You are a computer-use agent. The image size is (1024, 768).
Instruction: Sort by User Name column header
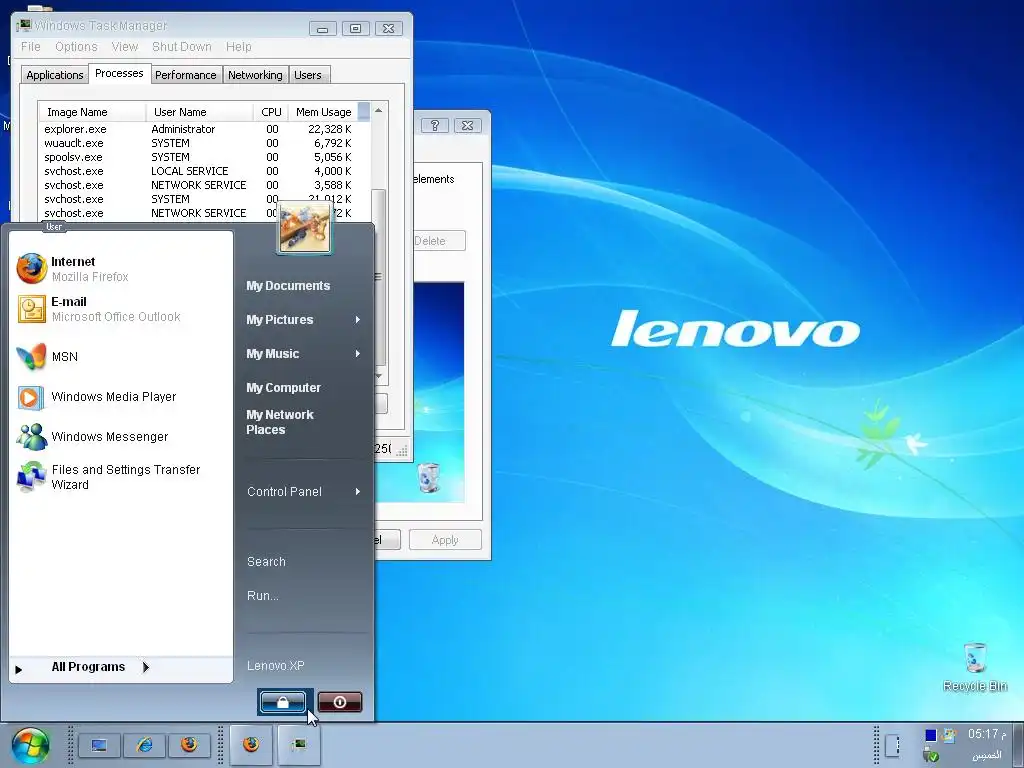tap(199, 112)
